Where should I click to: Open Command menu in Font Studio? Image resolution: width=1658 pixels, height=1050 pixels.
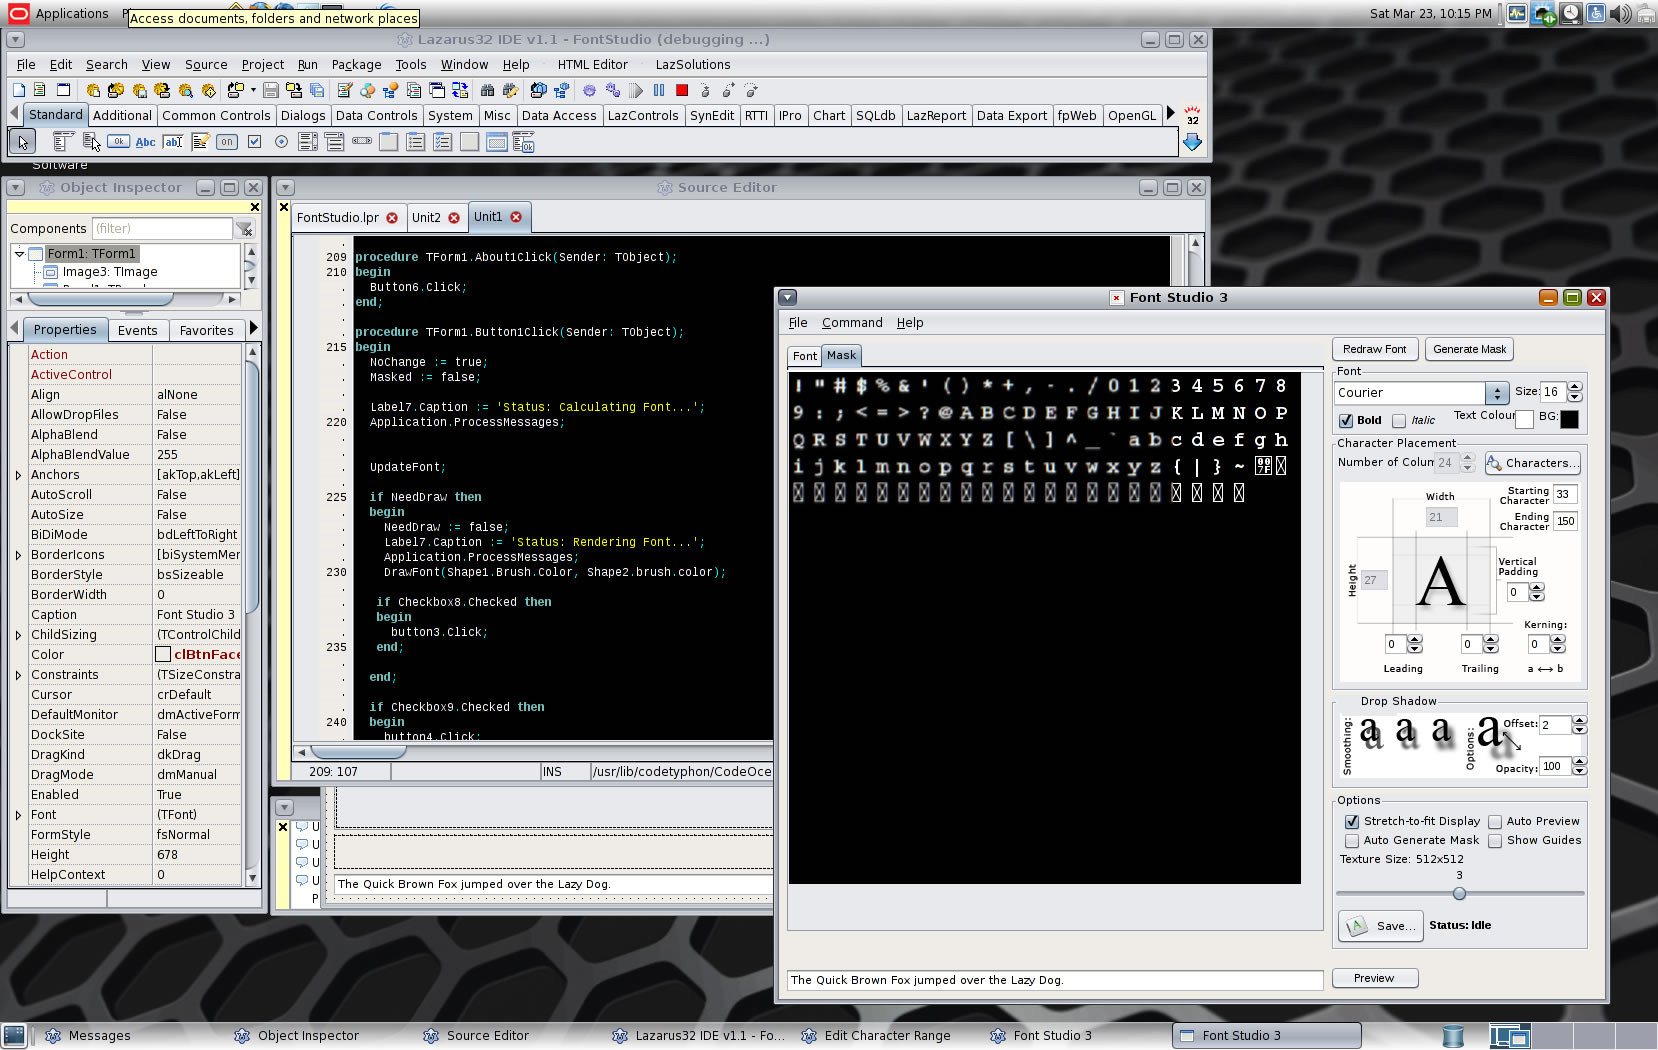852,323
